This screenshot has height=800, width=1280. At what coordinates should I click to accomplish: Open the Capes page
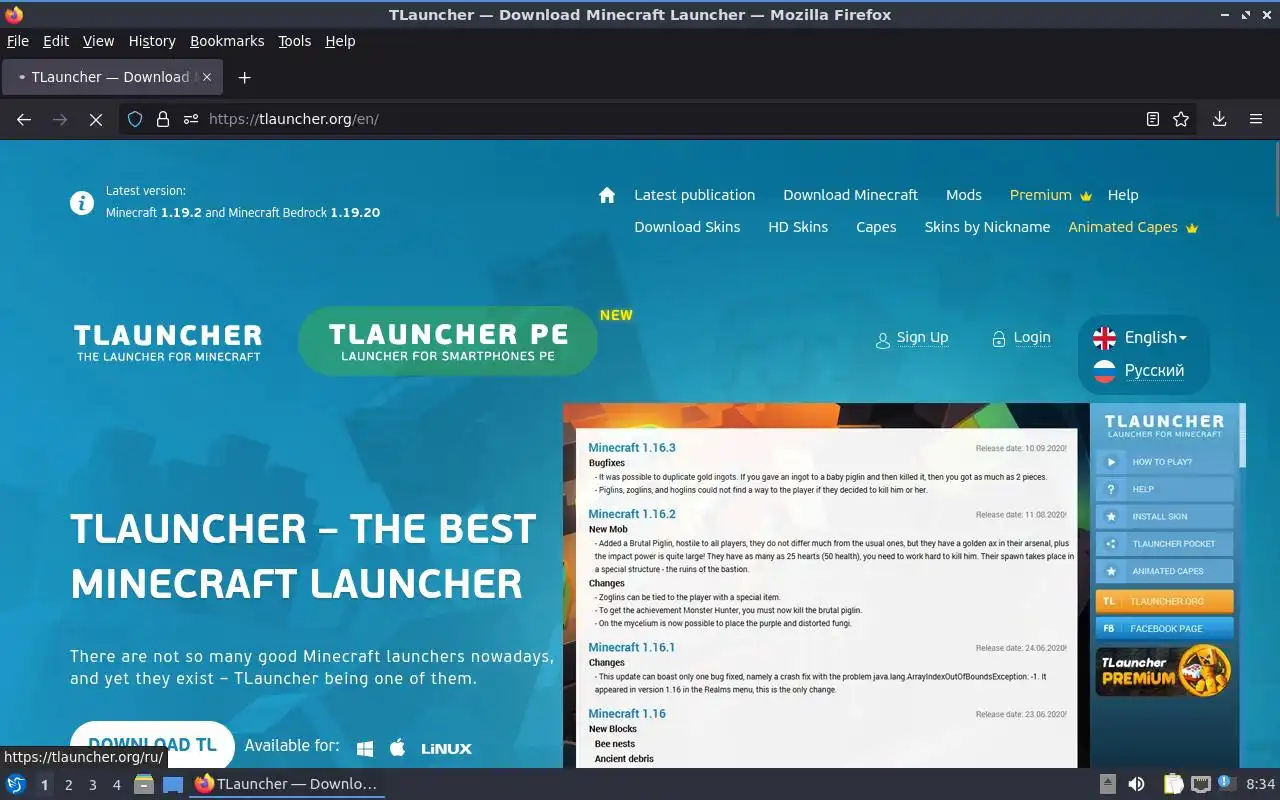pos(876,227)
